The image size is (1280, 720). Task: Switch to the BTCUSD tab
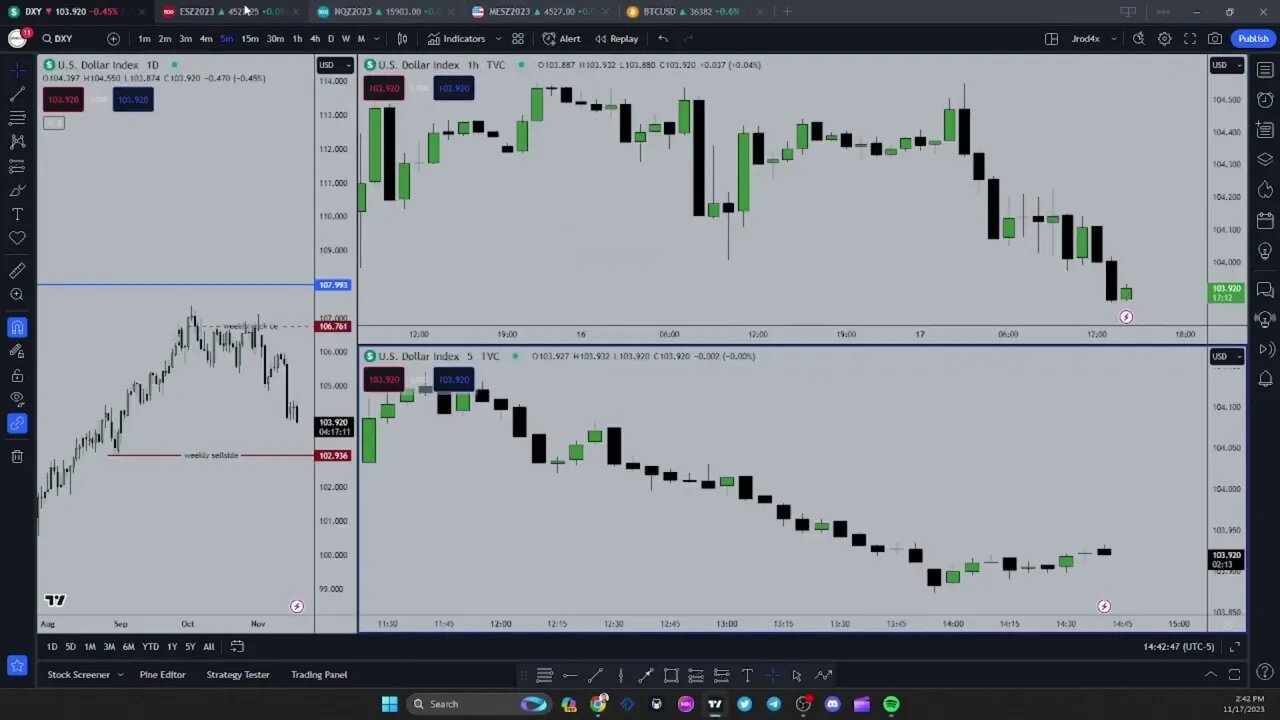pos(692,11)
